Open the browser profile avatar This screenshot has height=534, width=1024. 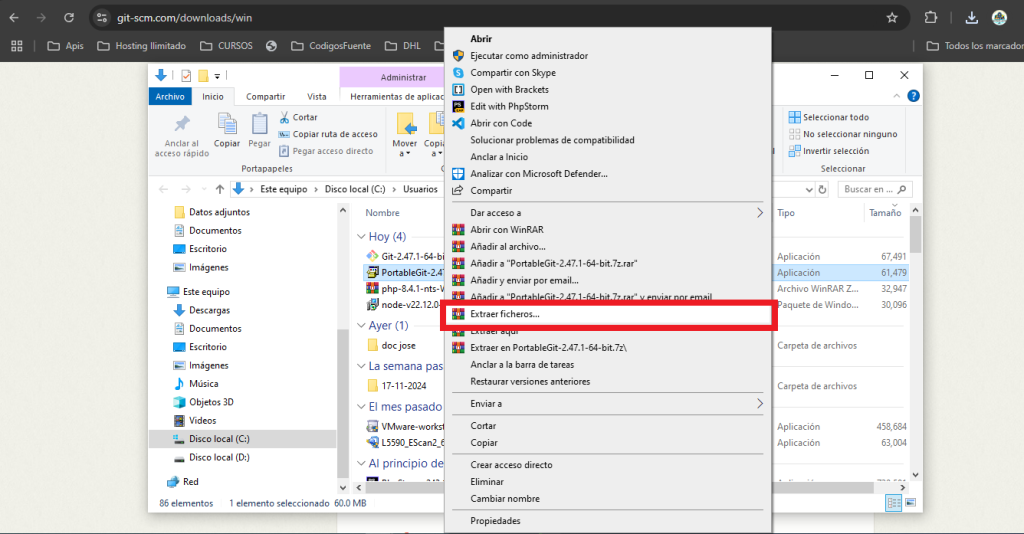[x=999, y=18]
